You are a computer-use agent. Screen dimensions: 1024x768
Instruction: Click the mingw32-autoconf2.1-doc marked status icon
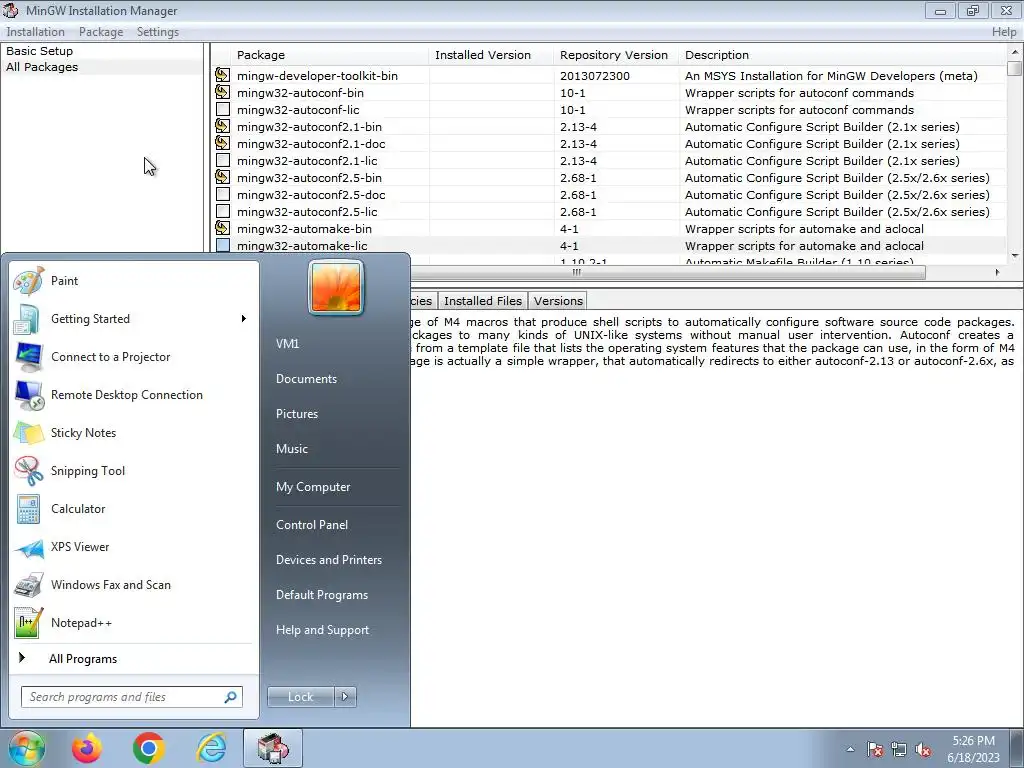(223, 143)
